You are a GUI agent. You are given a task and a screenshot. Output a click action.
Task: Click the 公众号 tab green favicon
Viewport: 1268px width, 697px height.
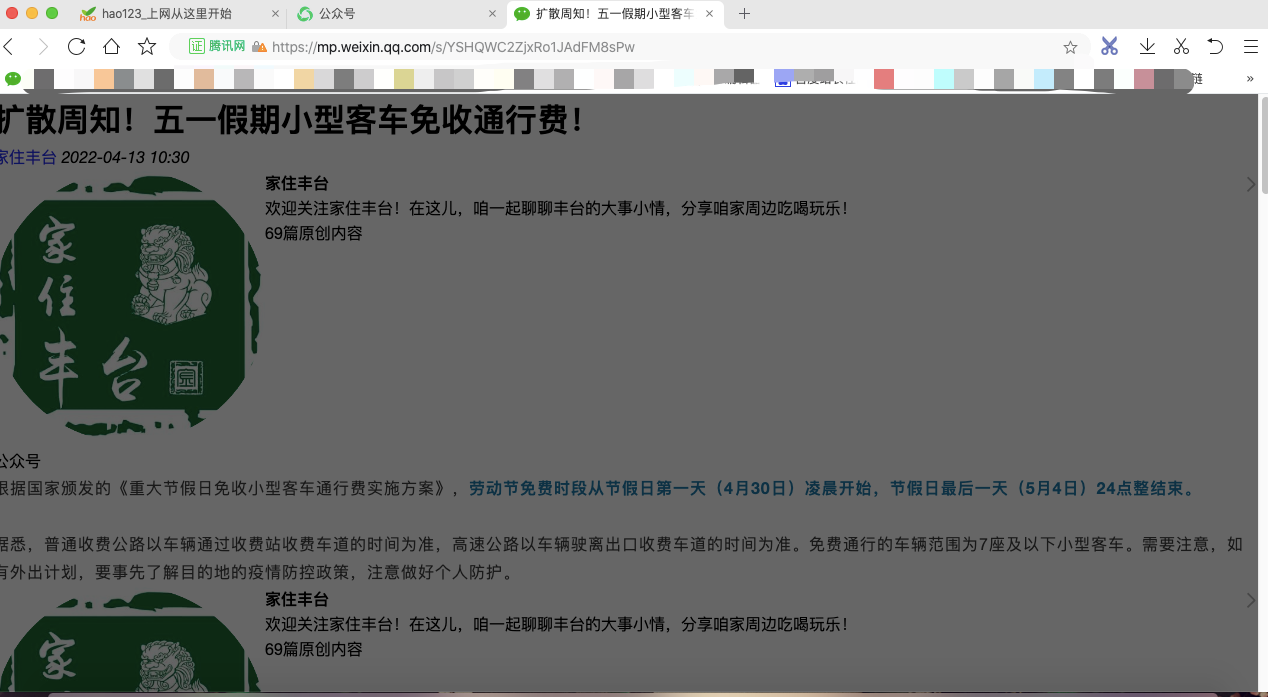305,14
